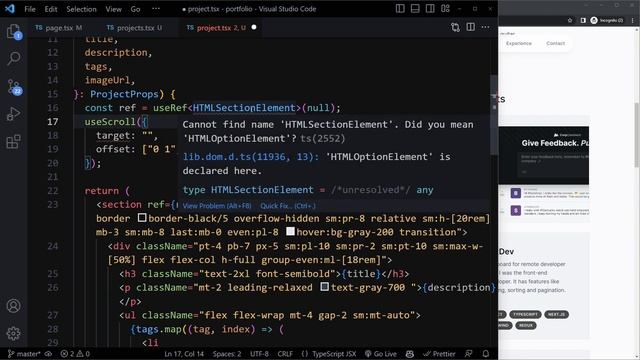Expand hidden menu items ellipsis
The image size is (640, 360).
point(156,9)
